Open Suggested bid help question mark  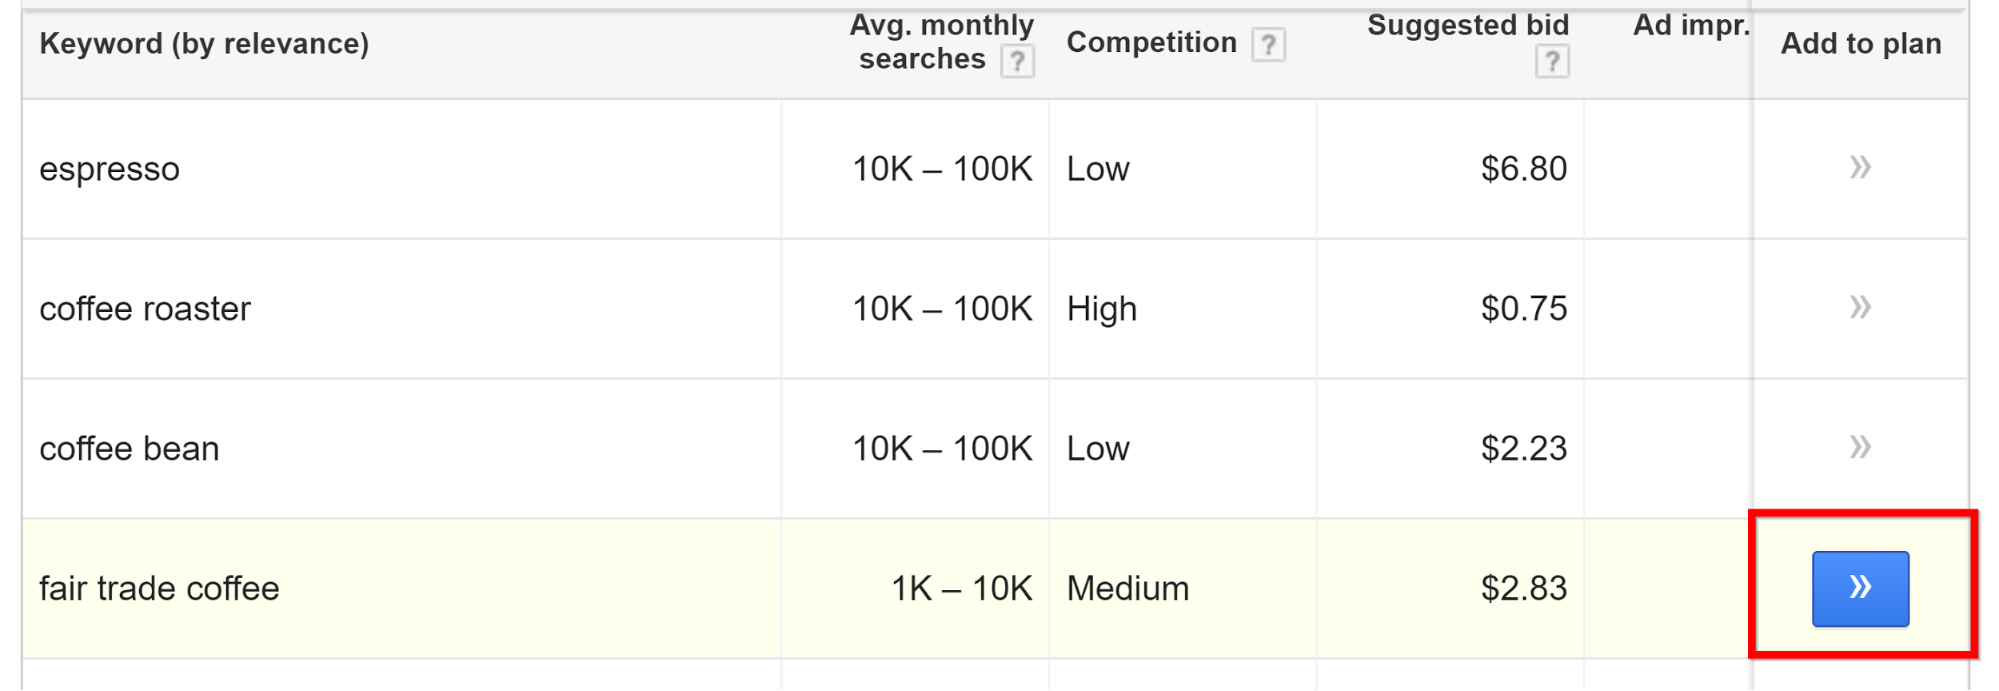click(x=1552, y=62)
